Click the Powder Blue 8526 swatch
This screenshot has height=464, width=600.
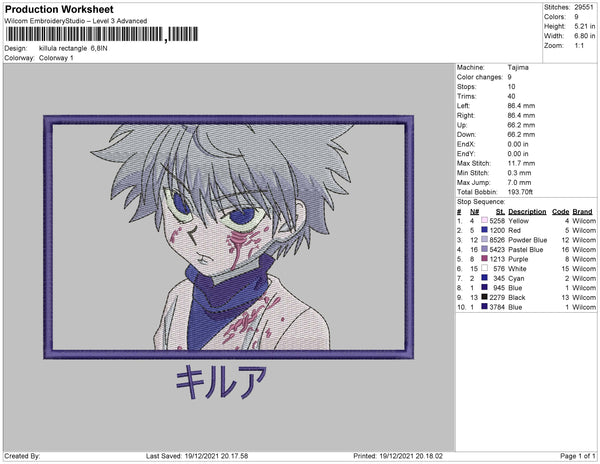point(484,239)
